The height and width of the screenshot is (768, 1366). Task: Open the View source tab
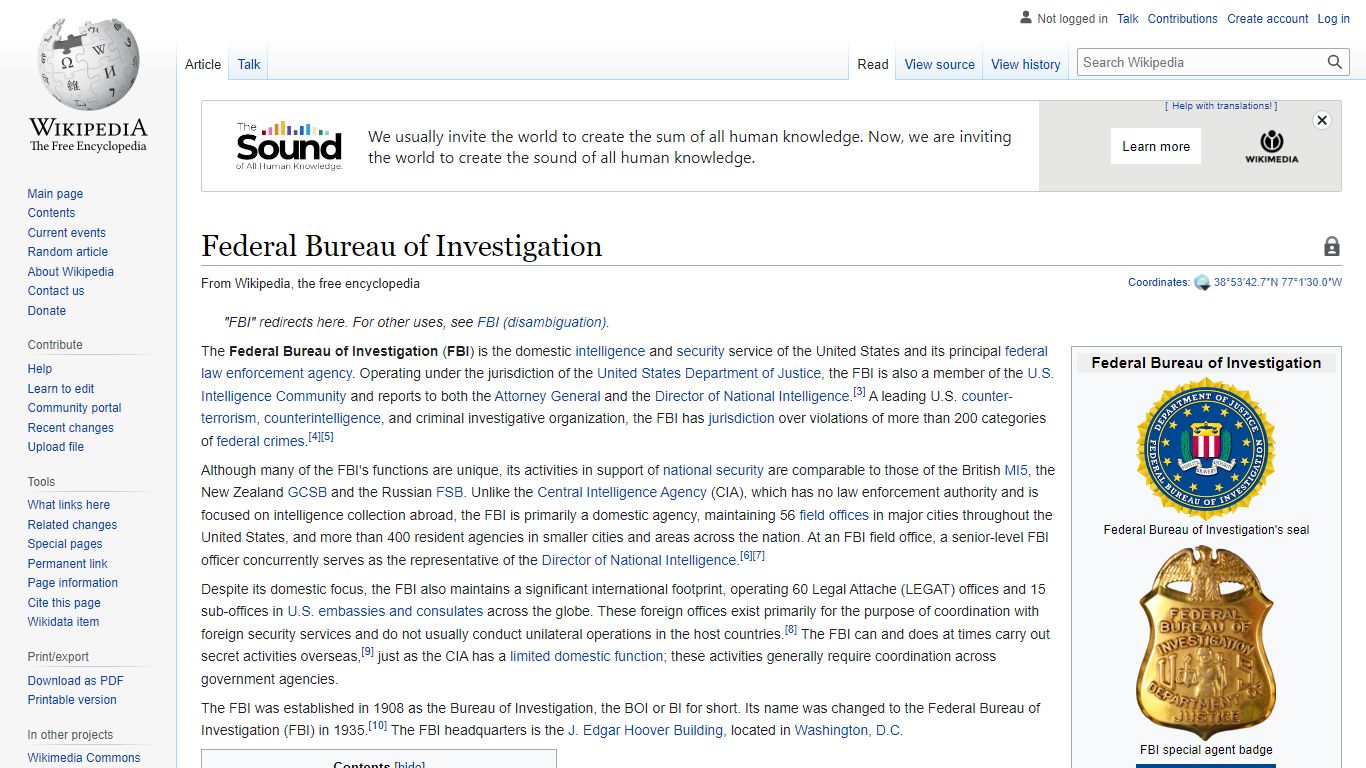(x=939, y=64)
